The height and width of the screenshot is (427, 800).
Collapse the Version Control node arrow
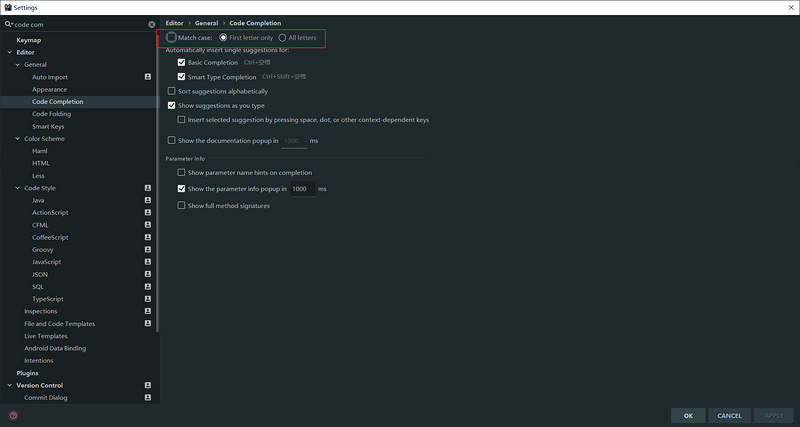pos(9,385)
